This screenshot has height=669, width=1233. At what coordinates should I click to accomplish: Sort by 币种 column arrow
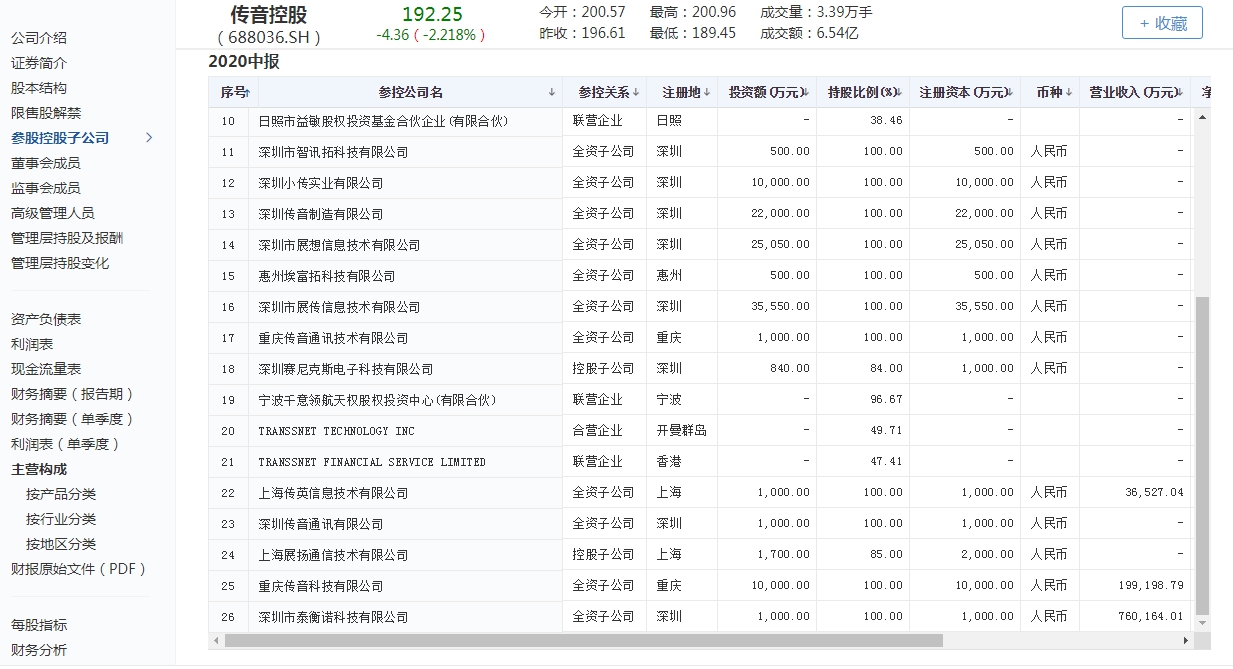(1068, 92)
